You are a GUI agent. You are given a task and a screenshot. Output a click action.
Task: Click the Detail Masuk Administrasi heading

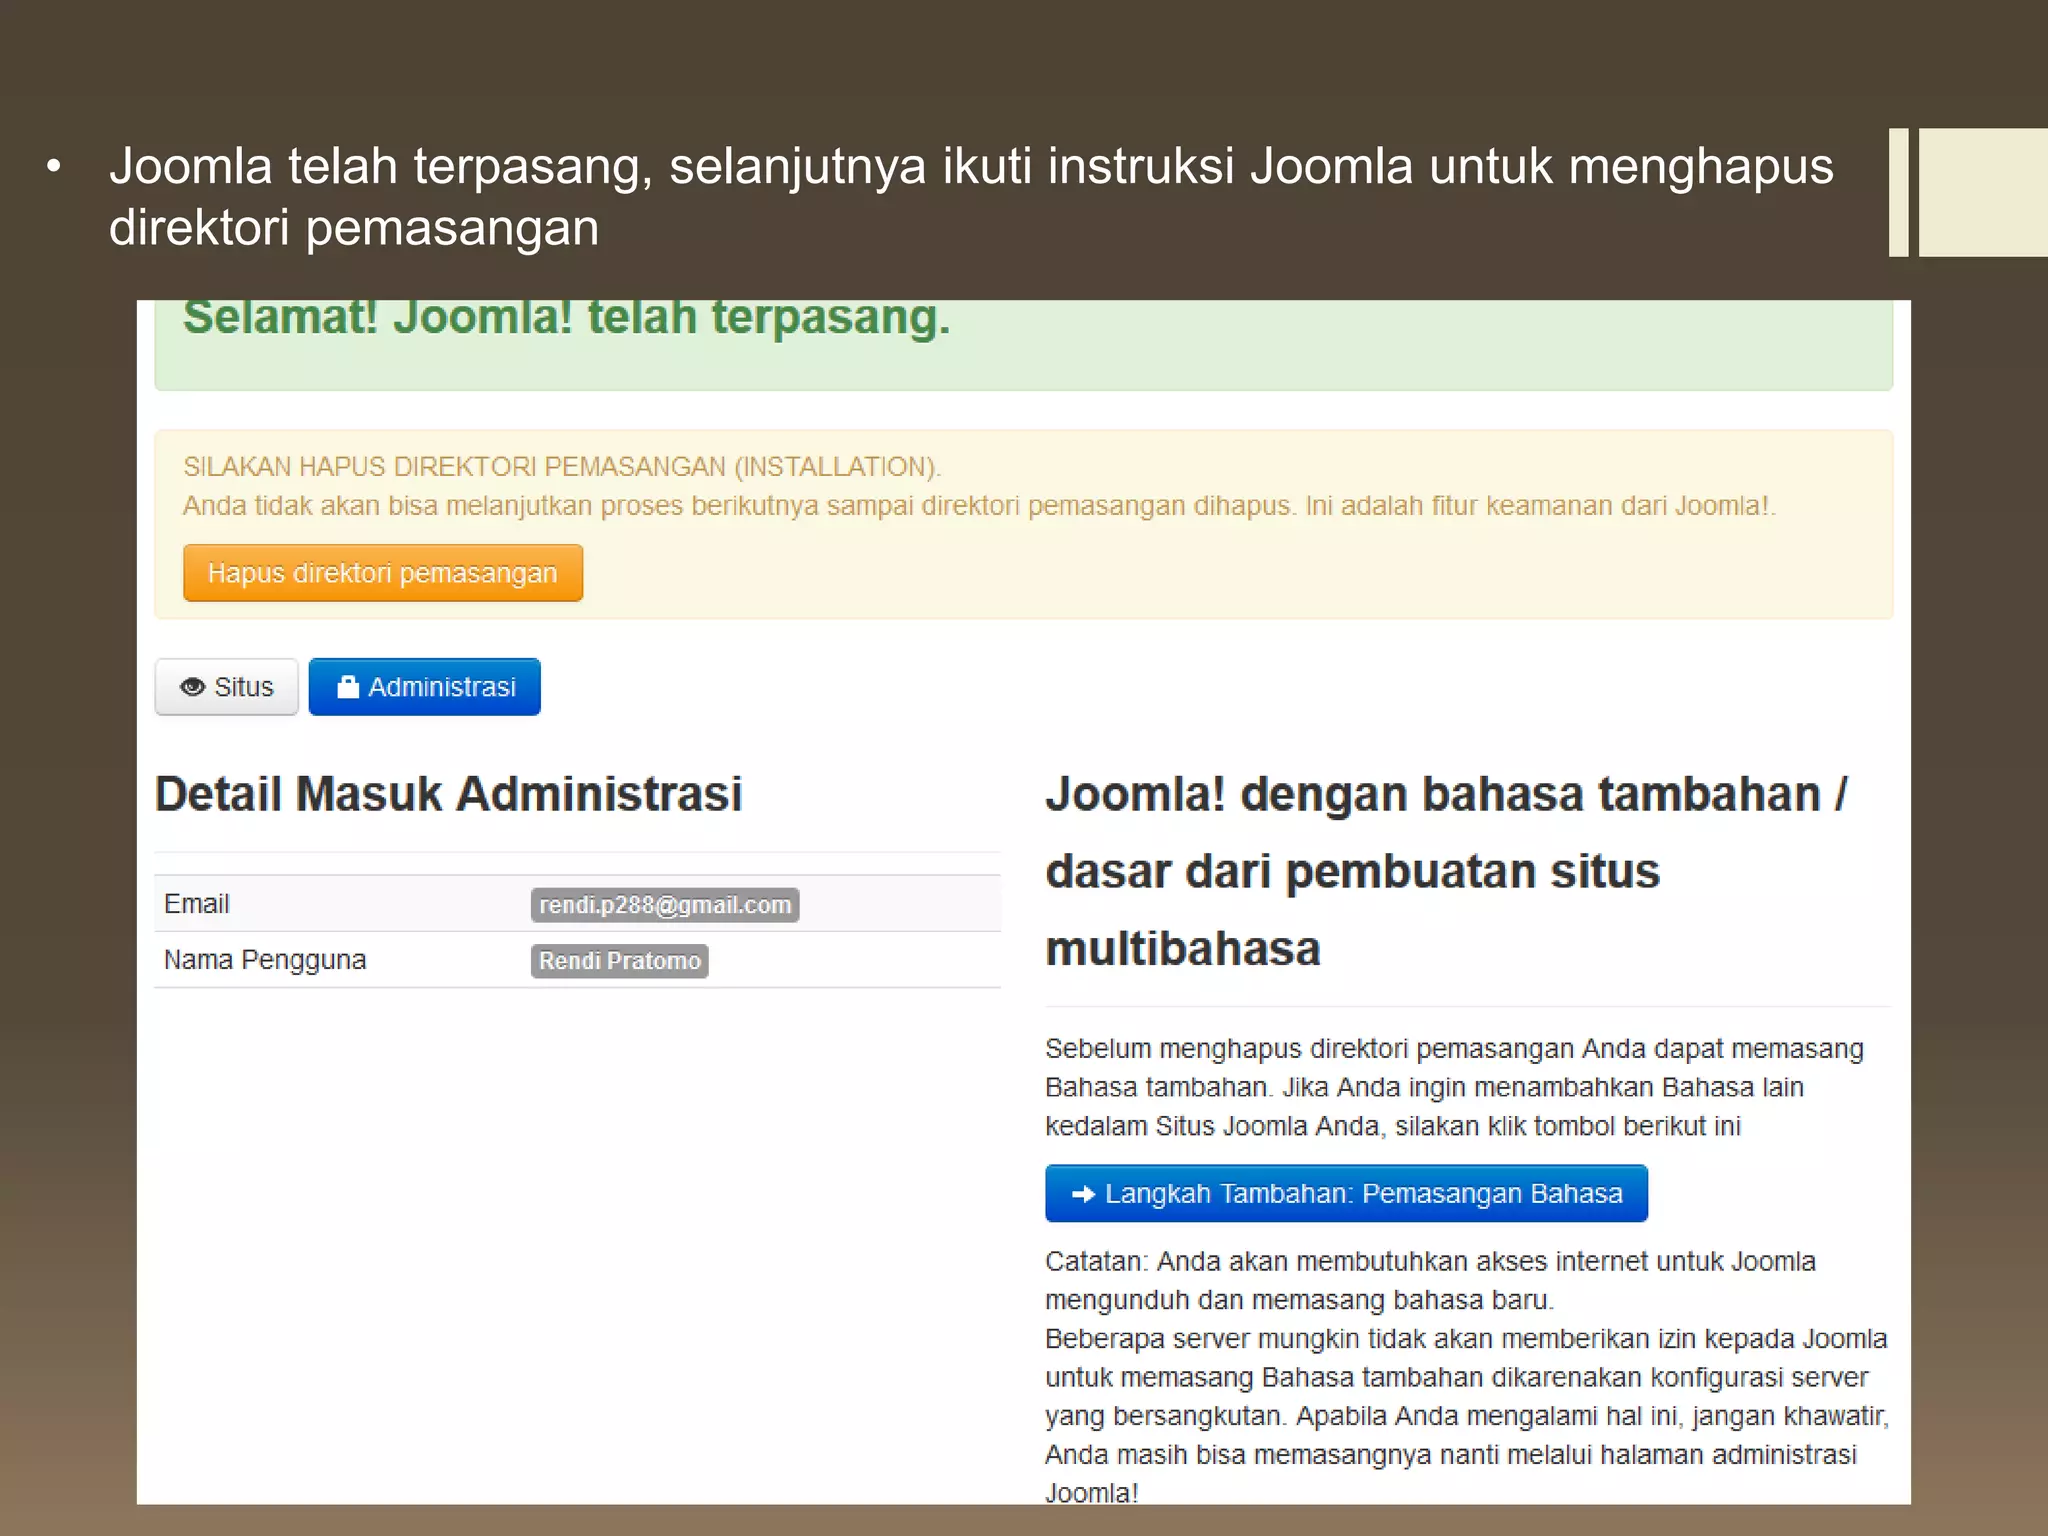click(x=449, y=794)
